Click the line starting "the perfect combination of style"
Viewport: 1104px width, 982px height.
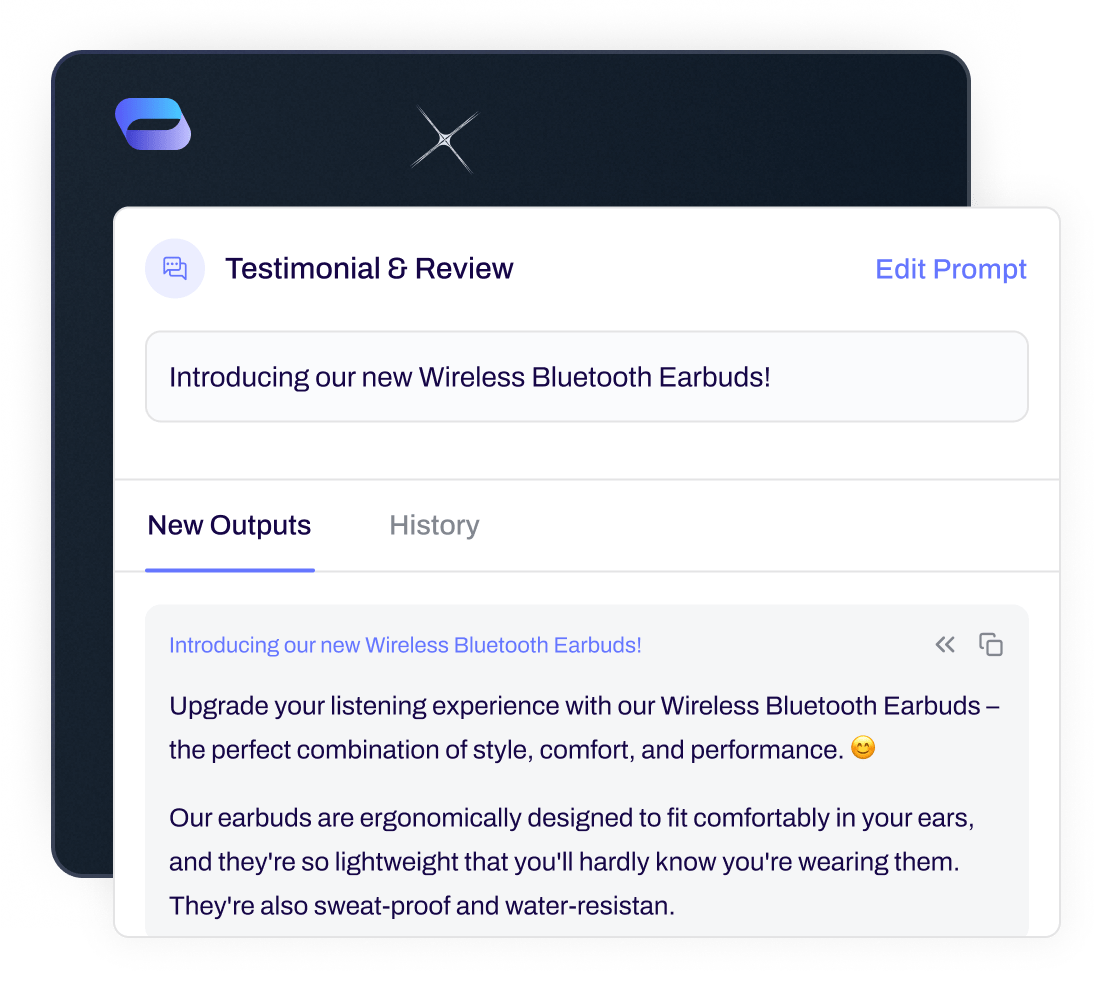click(x=506, y=749)
